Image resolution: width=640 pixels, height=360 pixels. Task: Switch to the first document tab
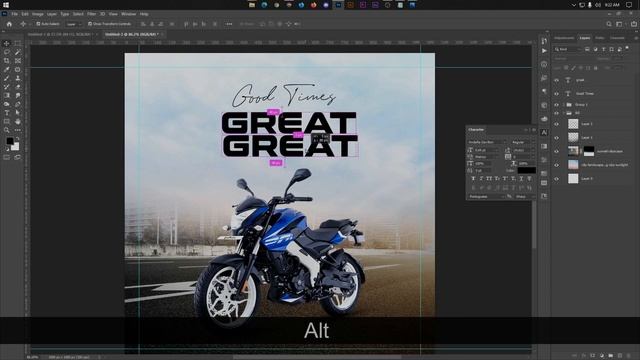(60, 34)
